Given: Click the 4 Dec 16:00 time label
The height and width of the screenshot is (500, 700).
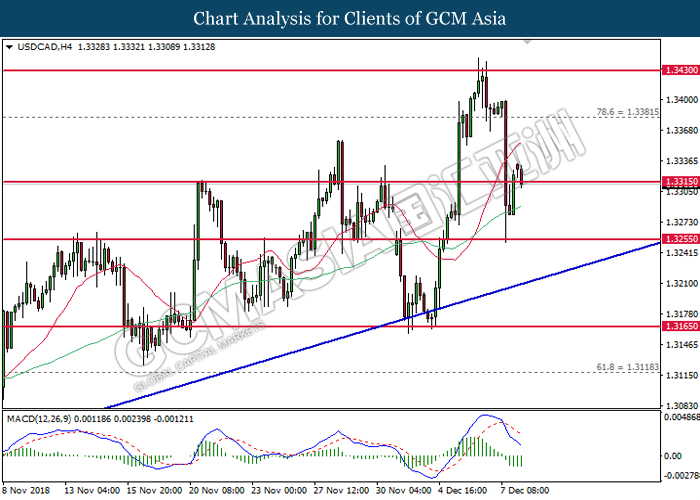Looking at the screenshot, I should tap(463, 490).
